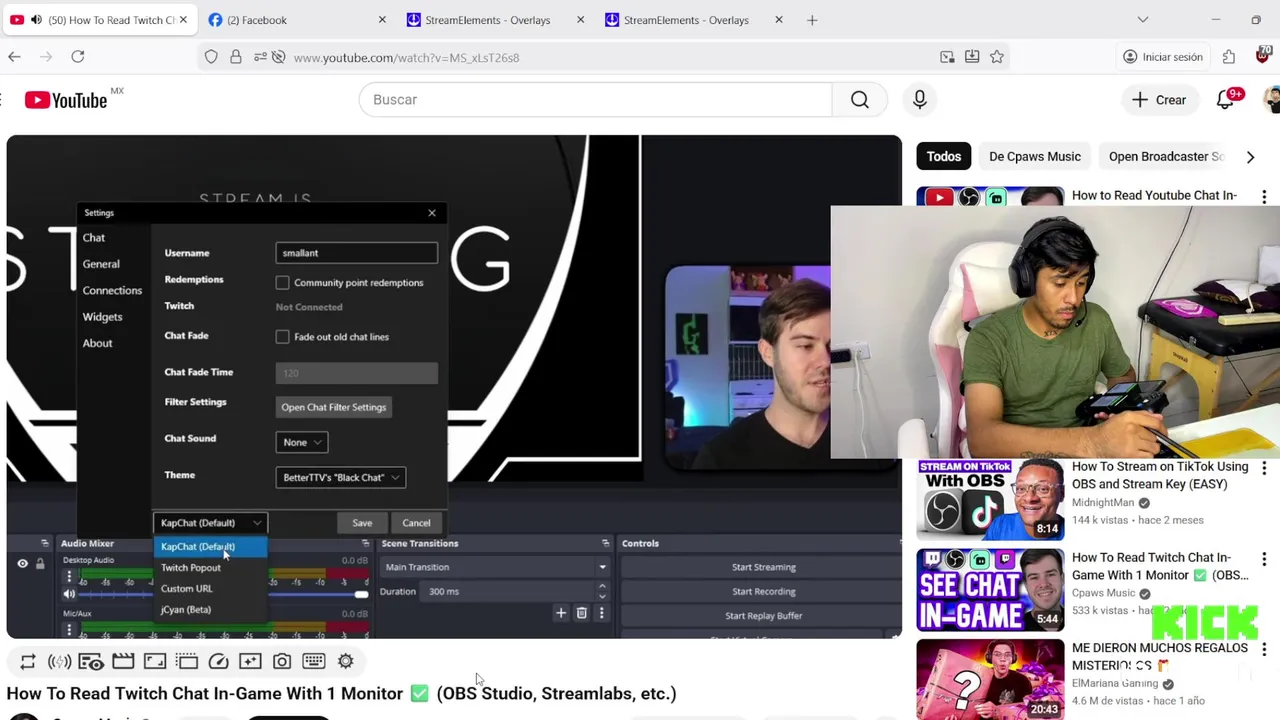Click the volume boost lightning icon

coord(59,661)
